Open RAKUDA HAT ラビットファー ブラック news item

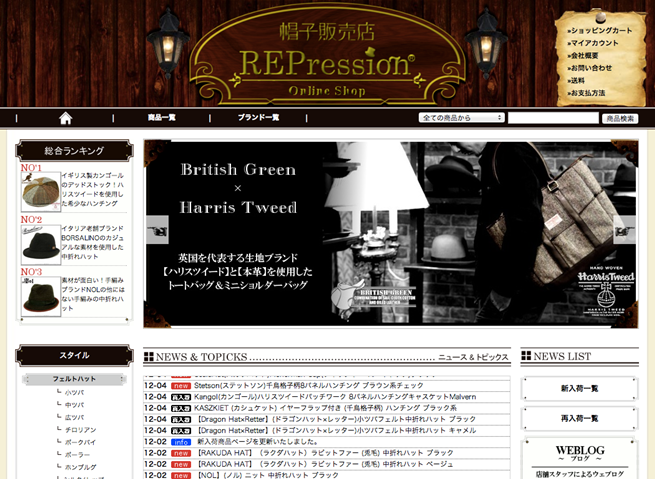point(325,453)
